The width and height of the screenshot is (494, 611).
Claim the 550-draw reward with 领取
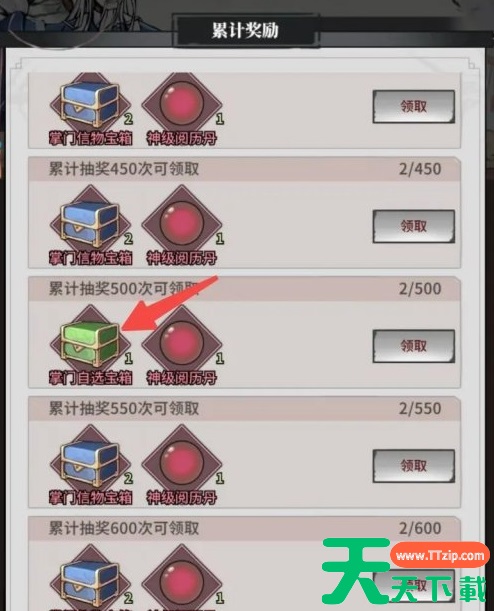[414, 466]
